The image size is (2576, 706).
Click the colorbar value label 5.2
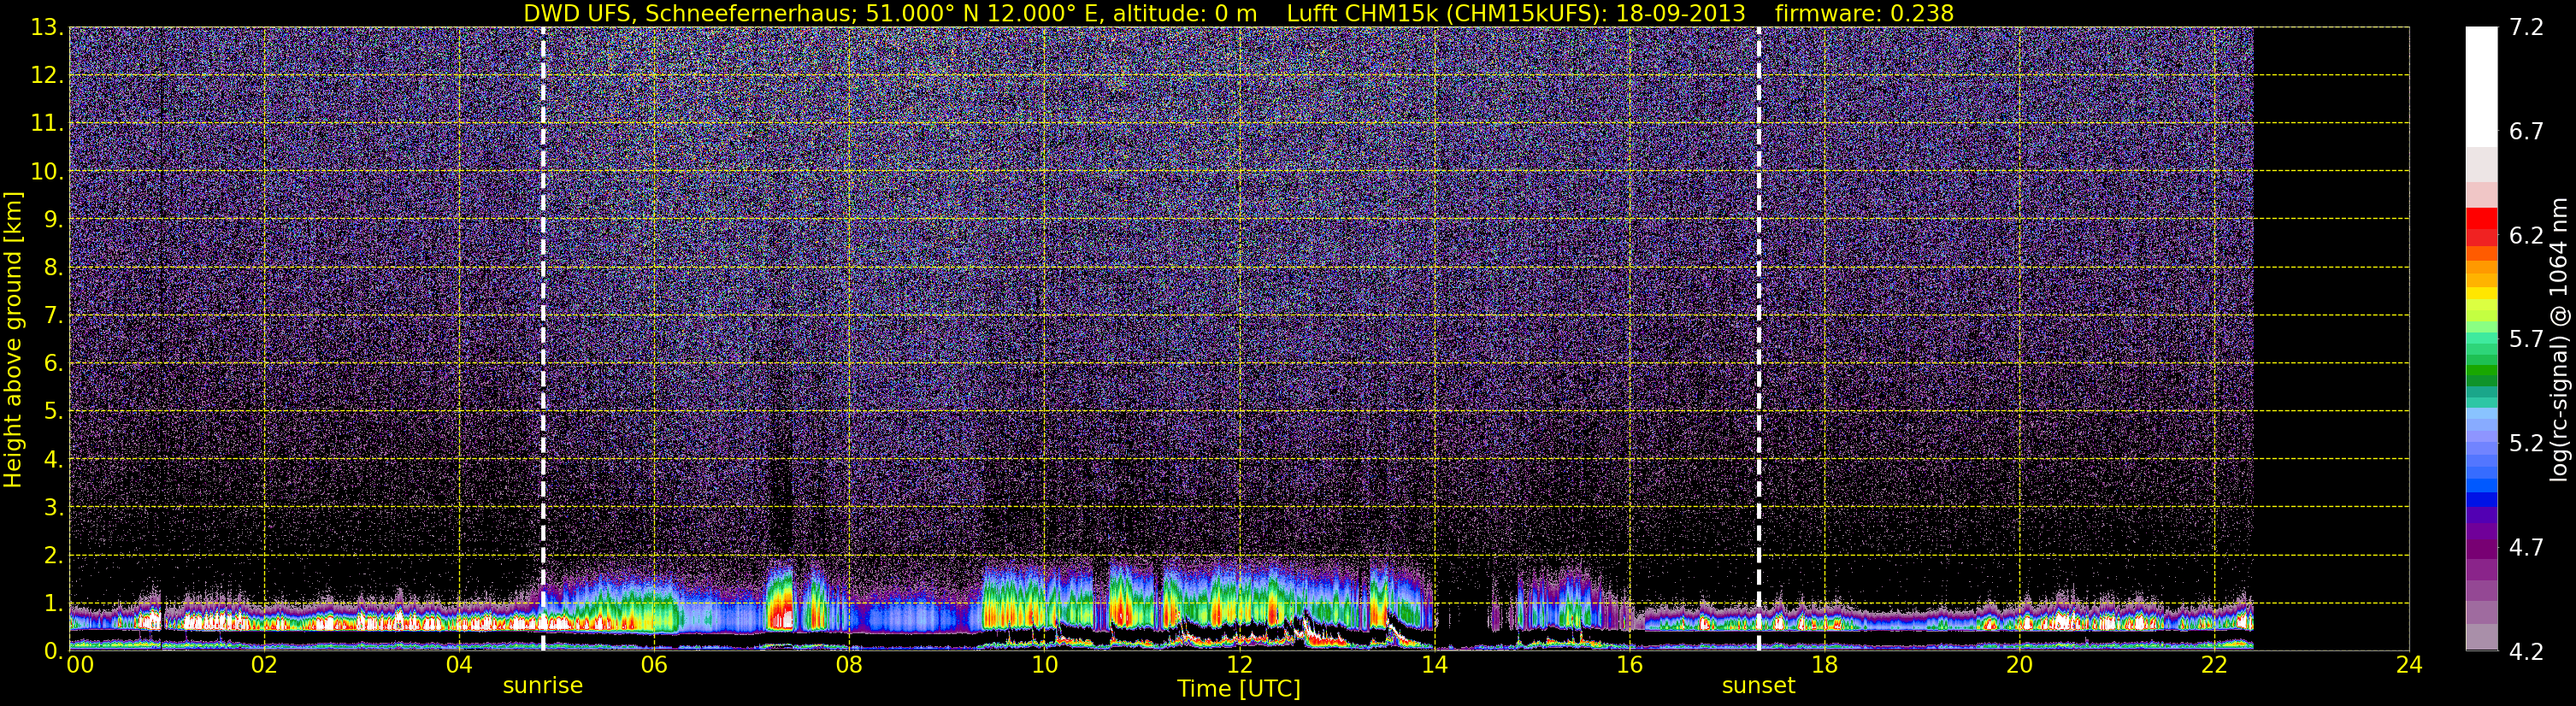pyautogui.click(x=2526, y=443)
